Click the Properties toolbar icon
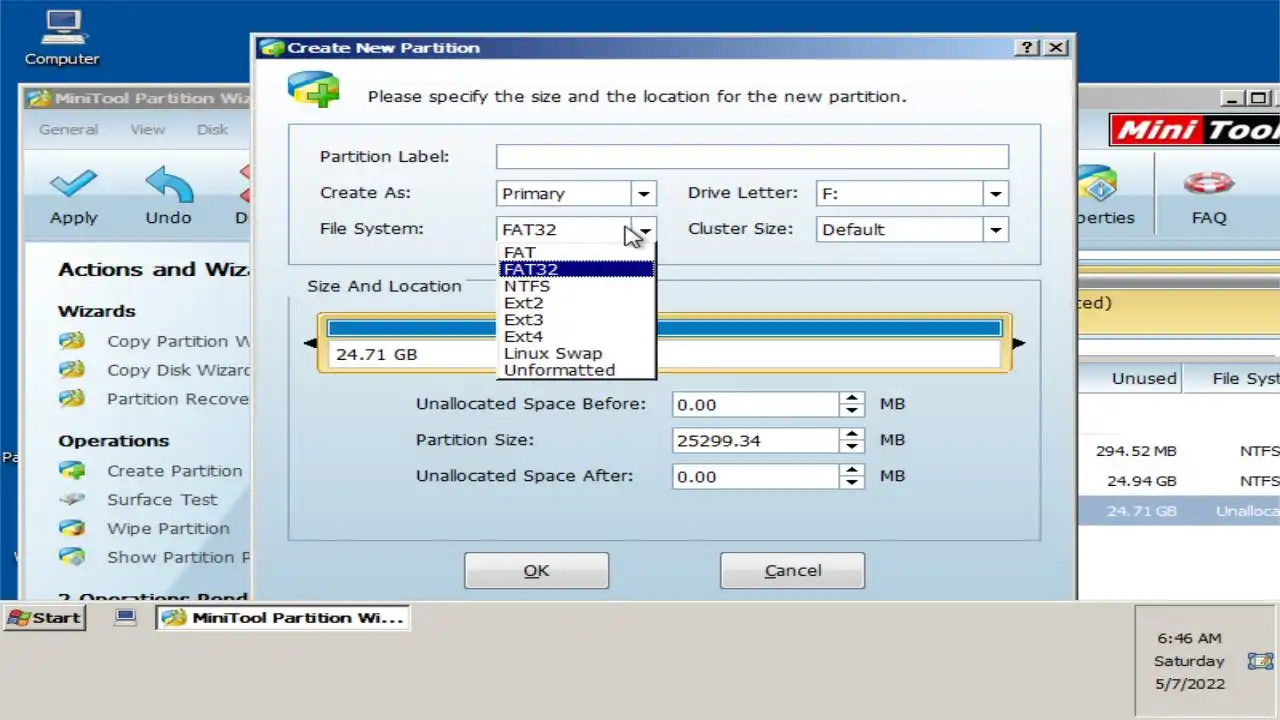1280x720 pixels. 1096,185
